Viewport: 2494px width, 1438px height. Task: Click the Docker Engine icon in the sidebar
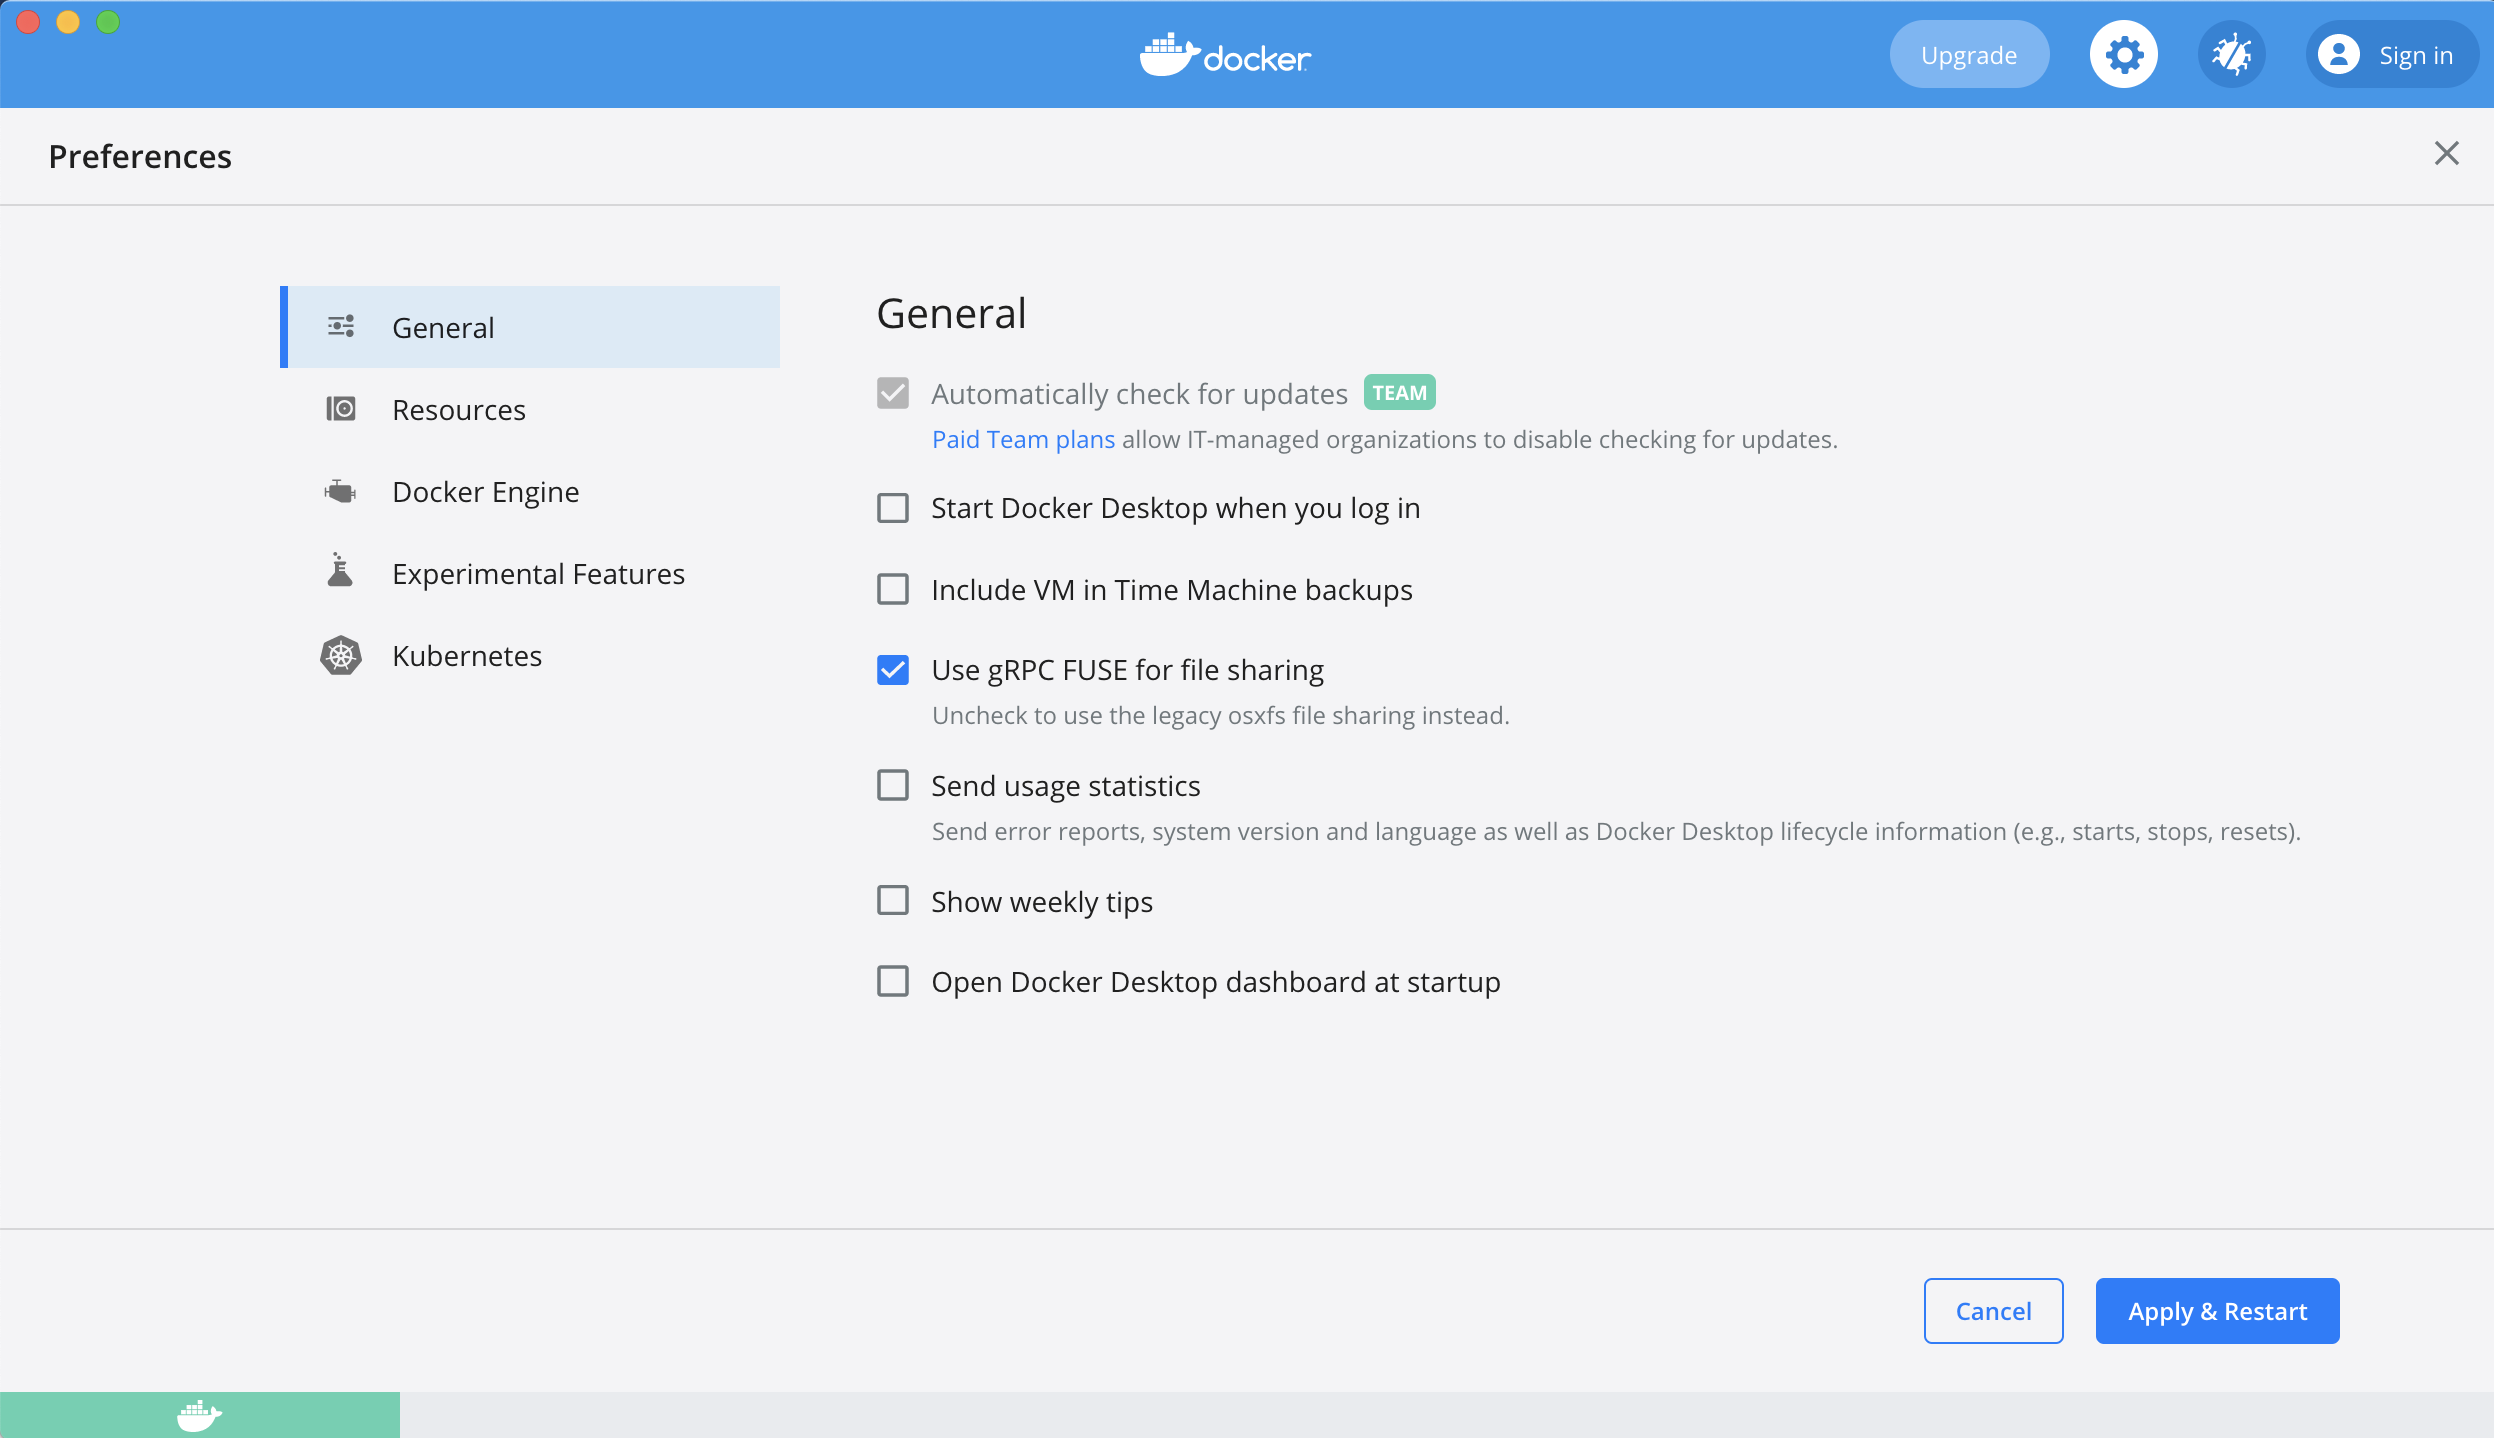click(x=341, y=492)
